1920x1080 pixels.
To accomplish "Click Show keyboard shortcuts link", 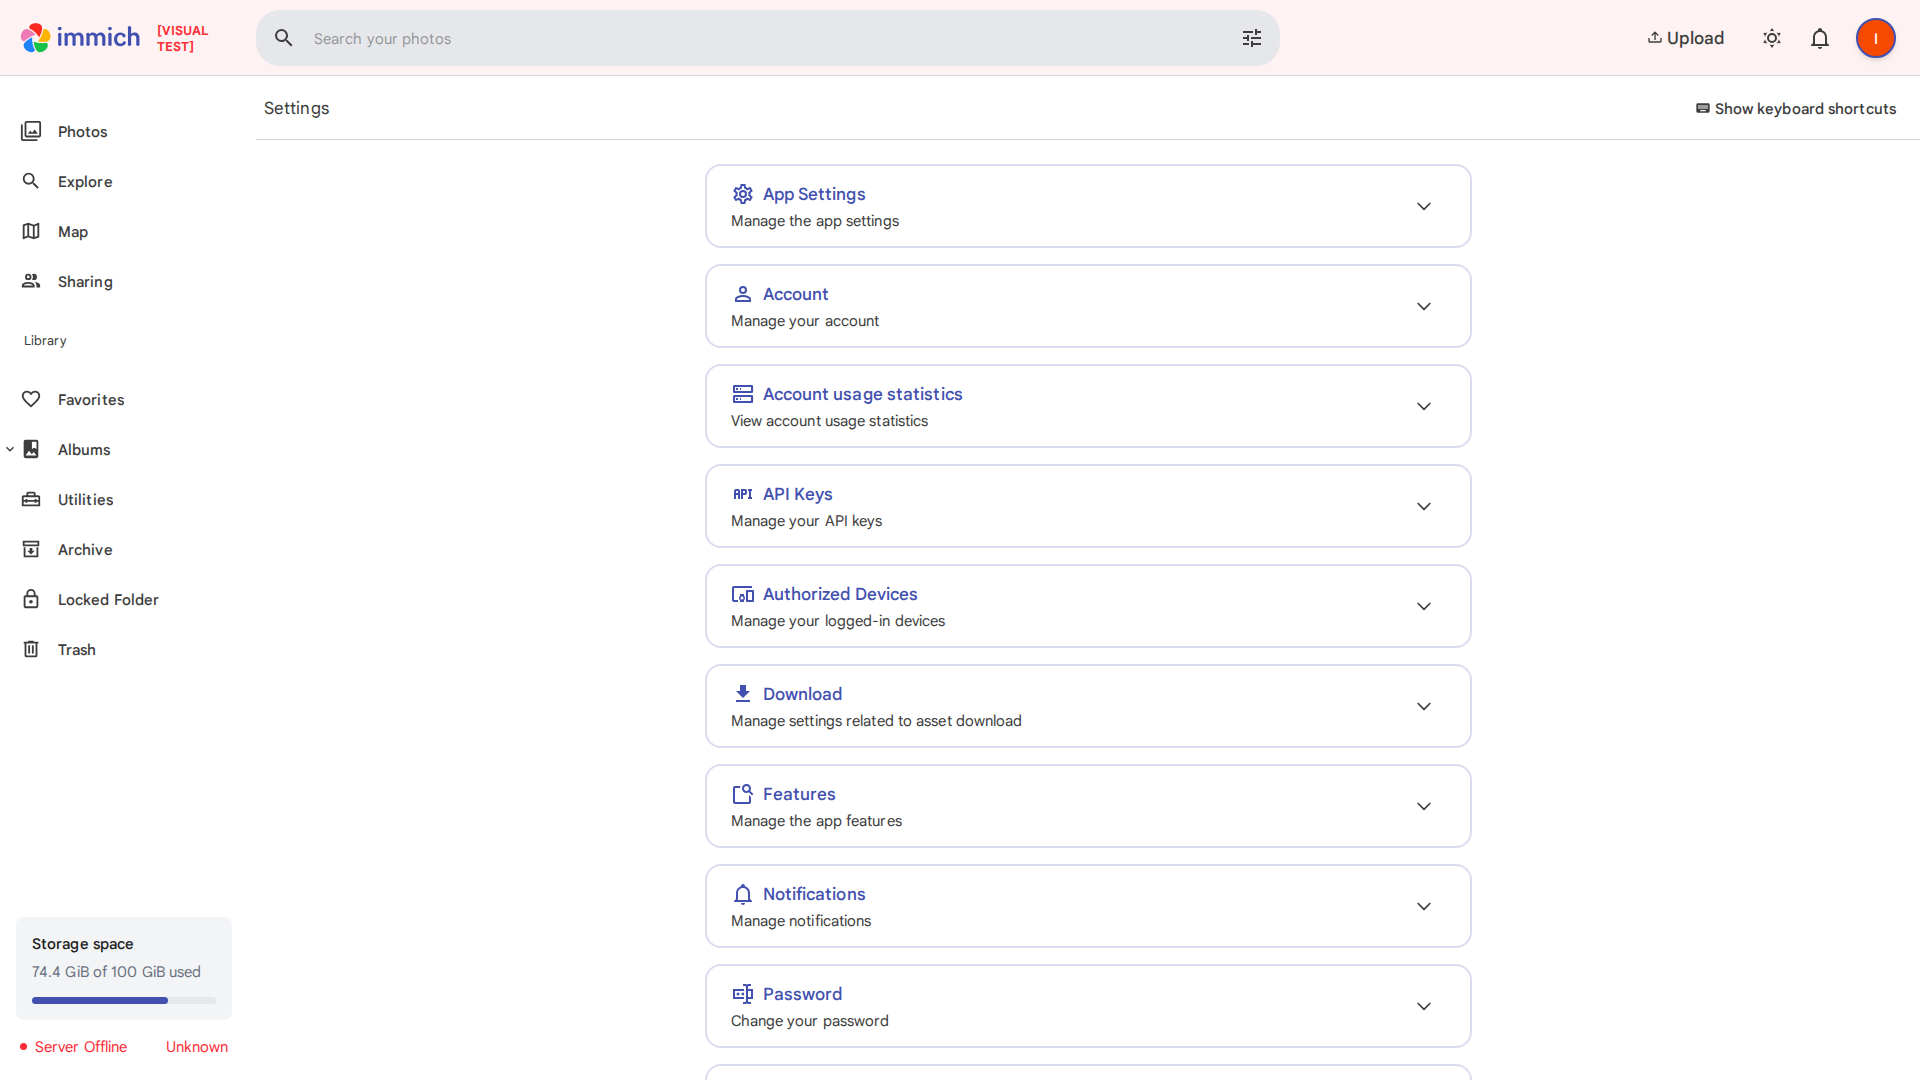I will [x=1796, y=108].
